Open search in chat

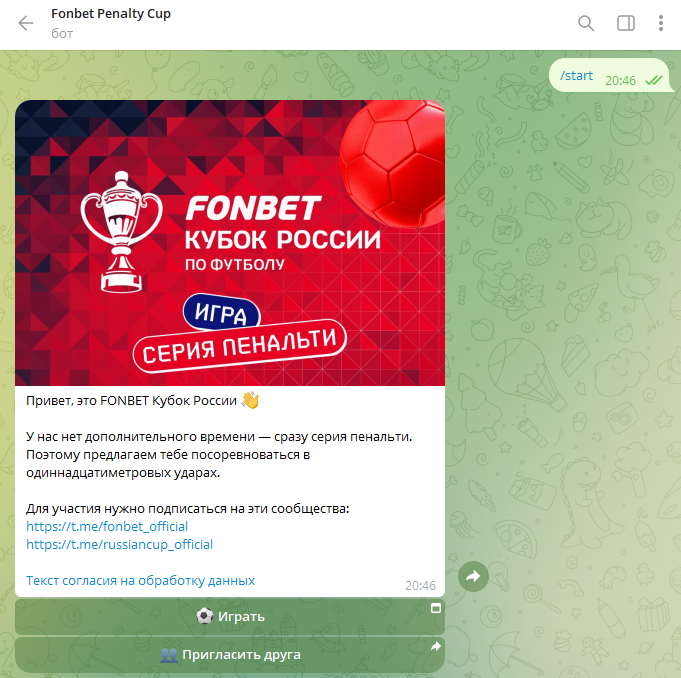coord(586,23)
